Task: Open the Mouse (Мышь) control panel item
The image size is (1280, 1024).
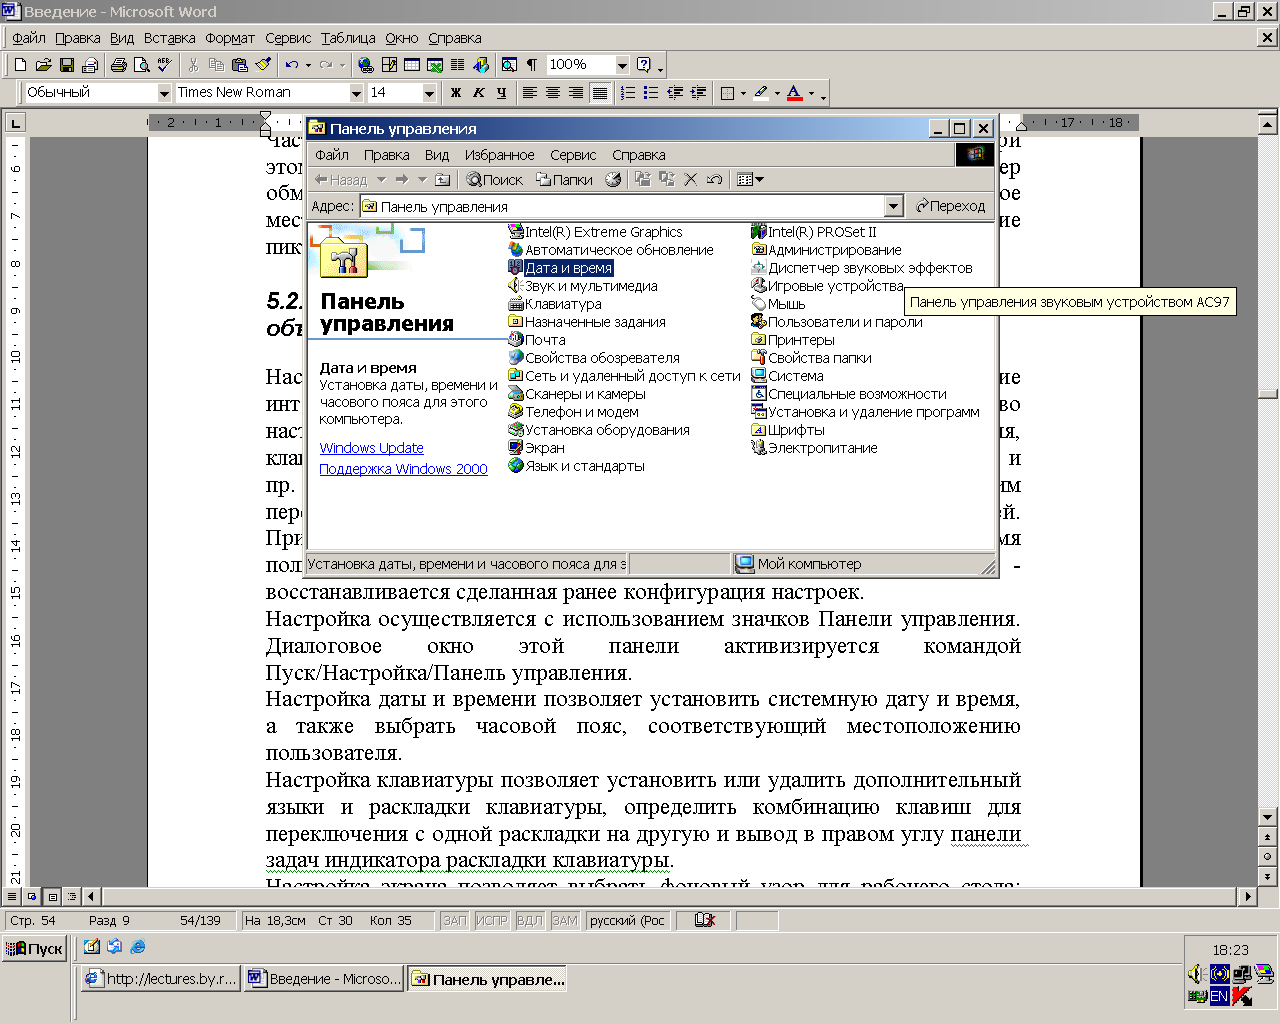Action: pyautogui.click(x=785, y=304)
